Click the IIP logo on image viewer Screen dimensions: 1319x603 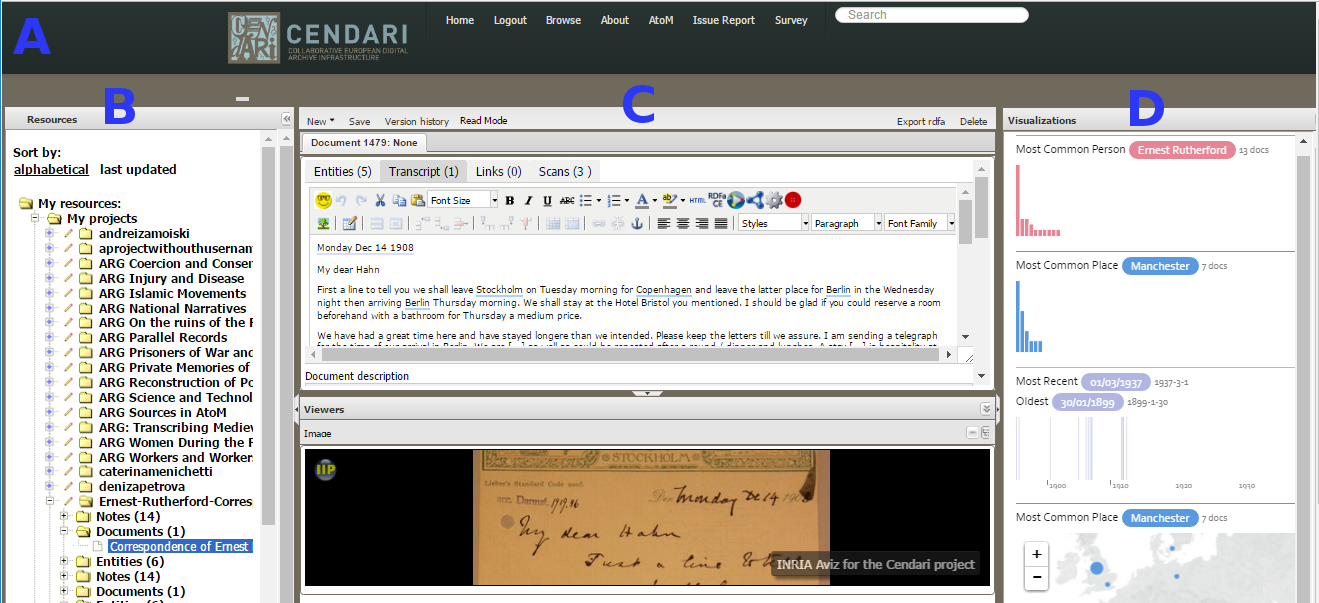click(325, 469)
